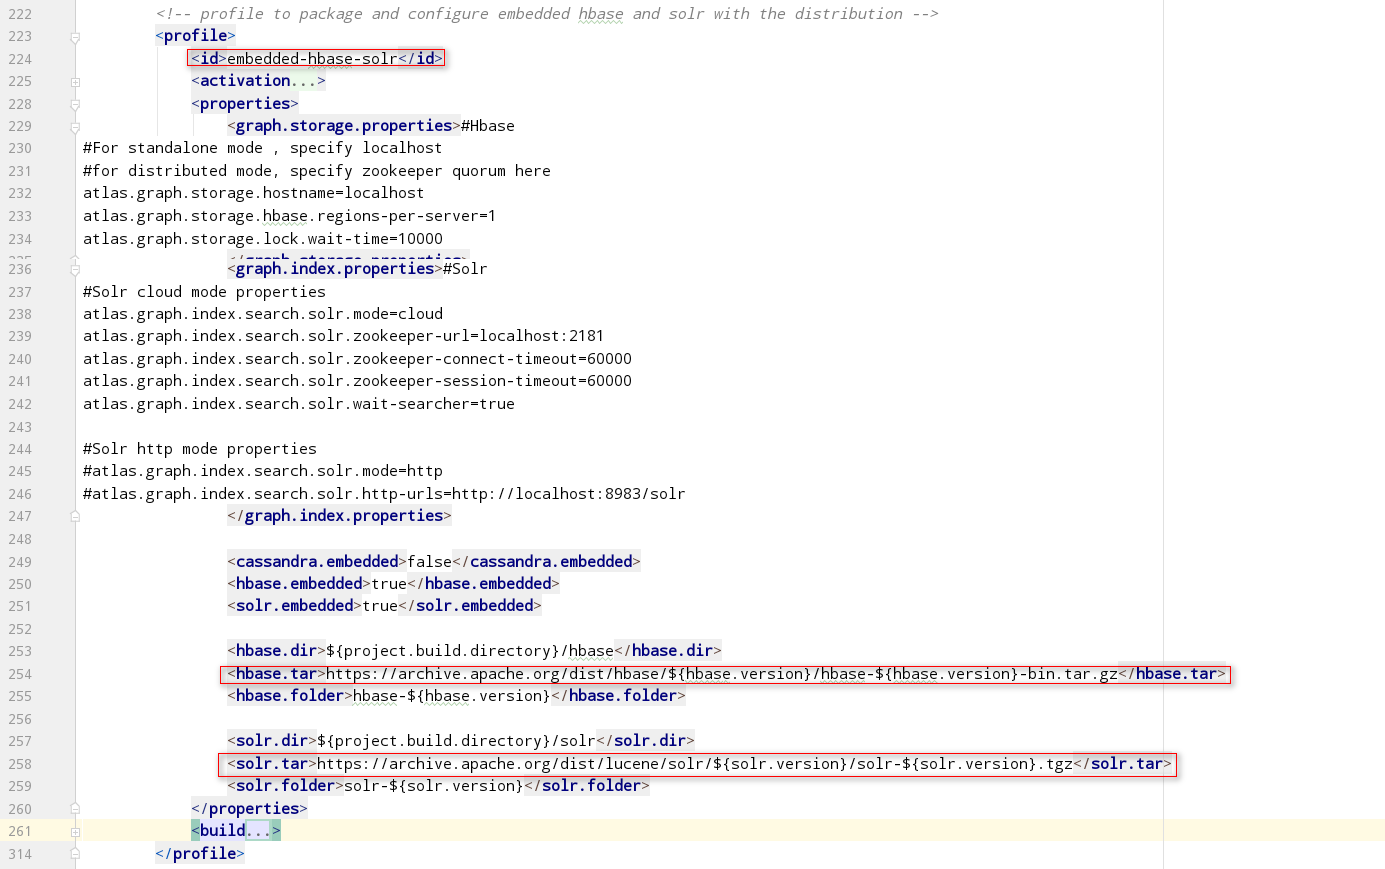
Task: Click line number 224 in the gutter
Action: pyautogui.click(x=20, y=59)
